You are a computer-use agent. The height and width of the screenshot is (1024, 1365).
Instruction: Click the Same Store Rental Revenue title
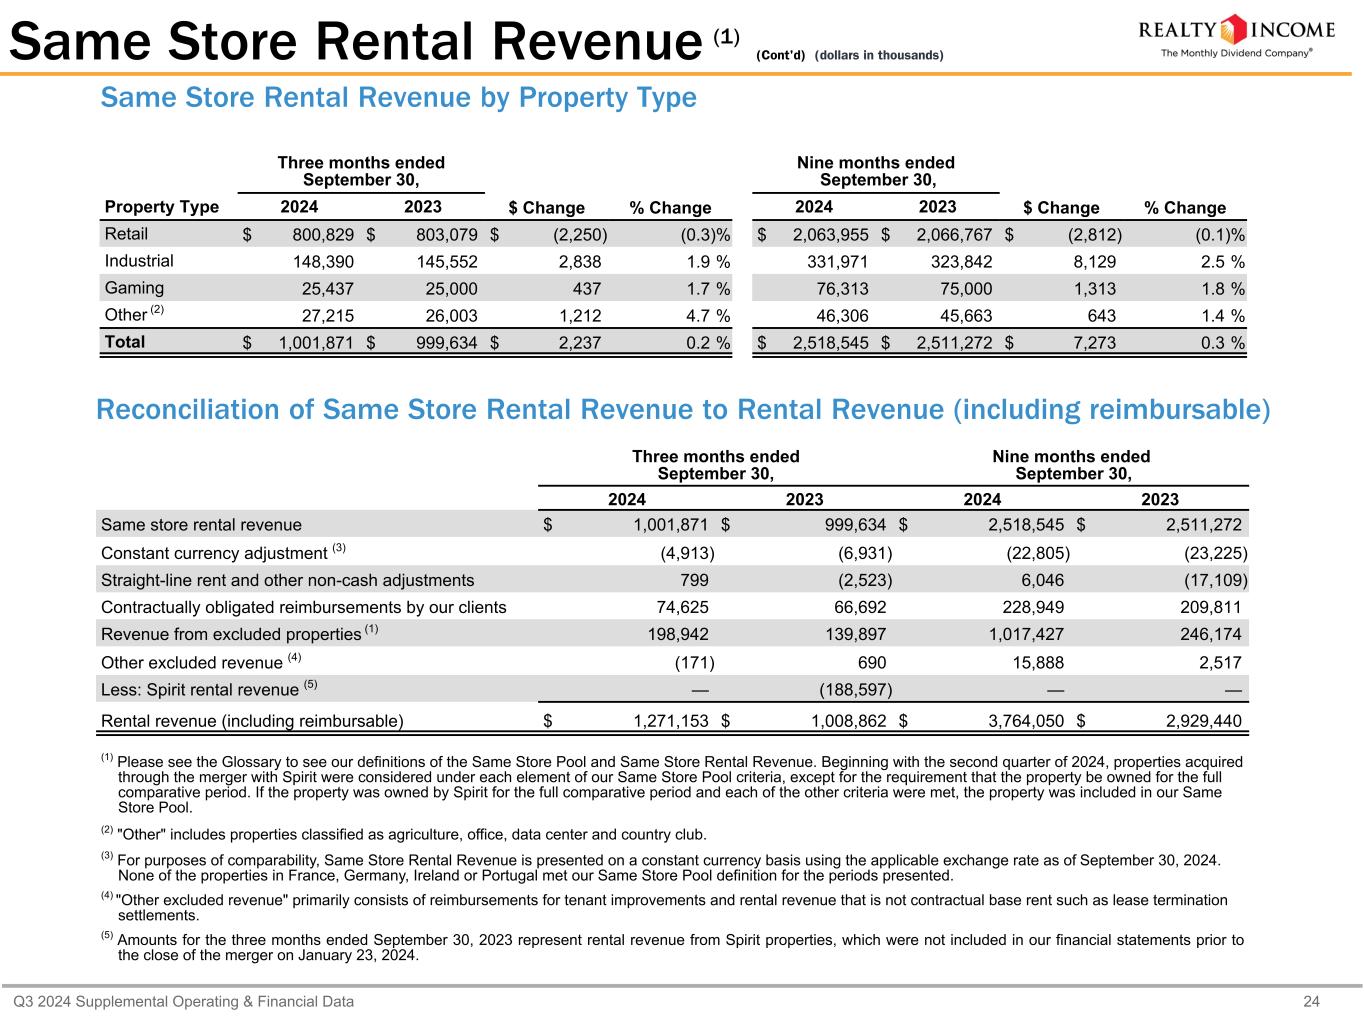tap(355, 42)
